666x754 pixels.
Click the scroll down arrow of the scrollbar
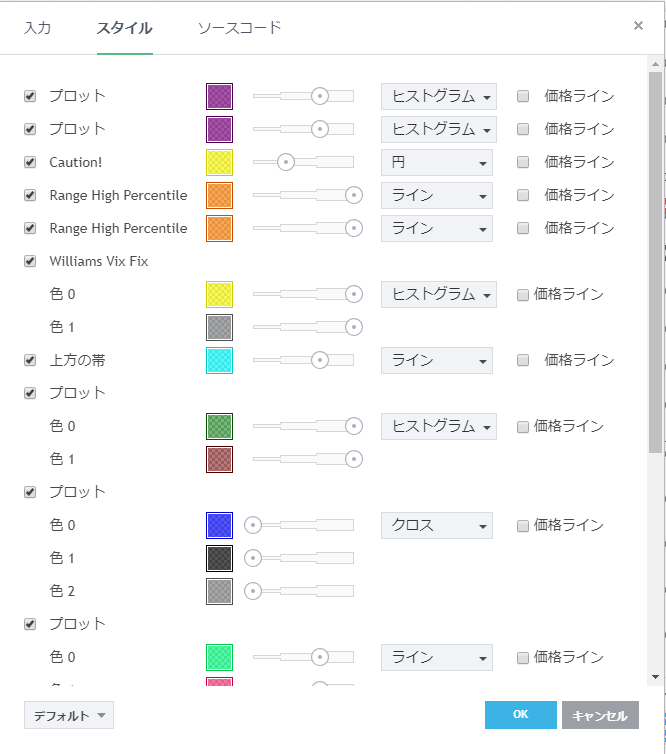coord(655,677)
